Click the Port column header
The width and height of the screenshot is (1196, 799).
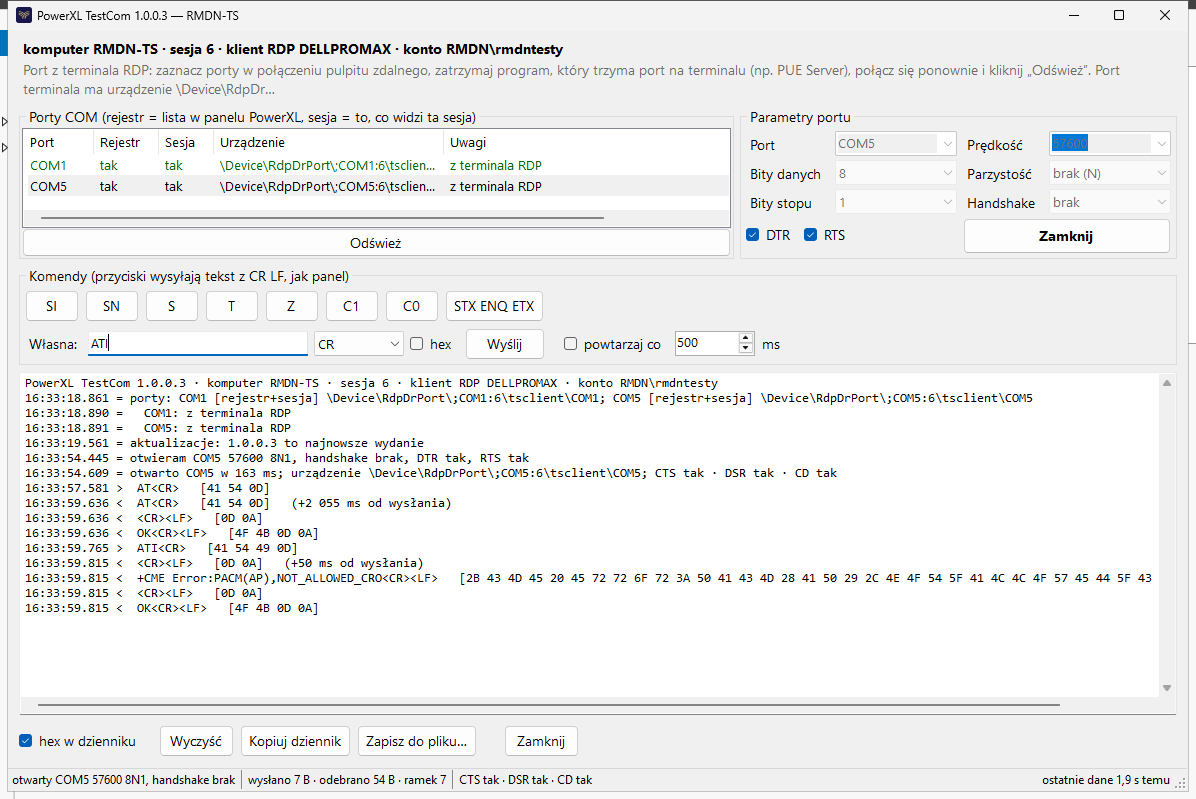point(59,143)
